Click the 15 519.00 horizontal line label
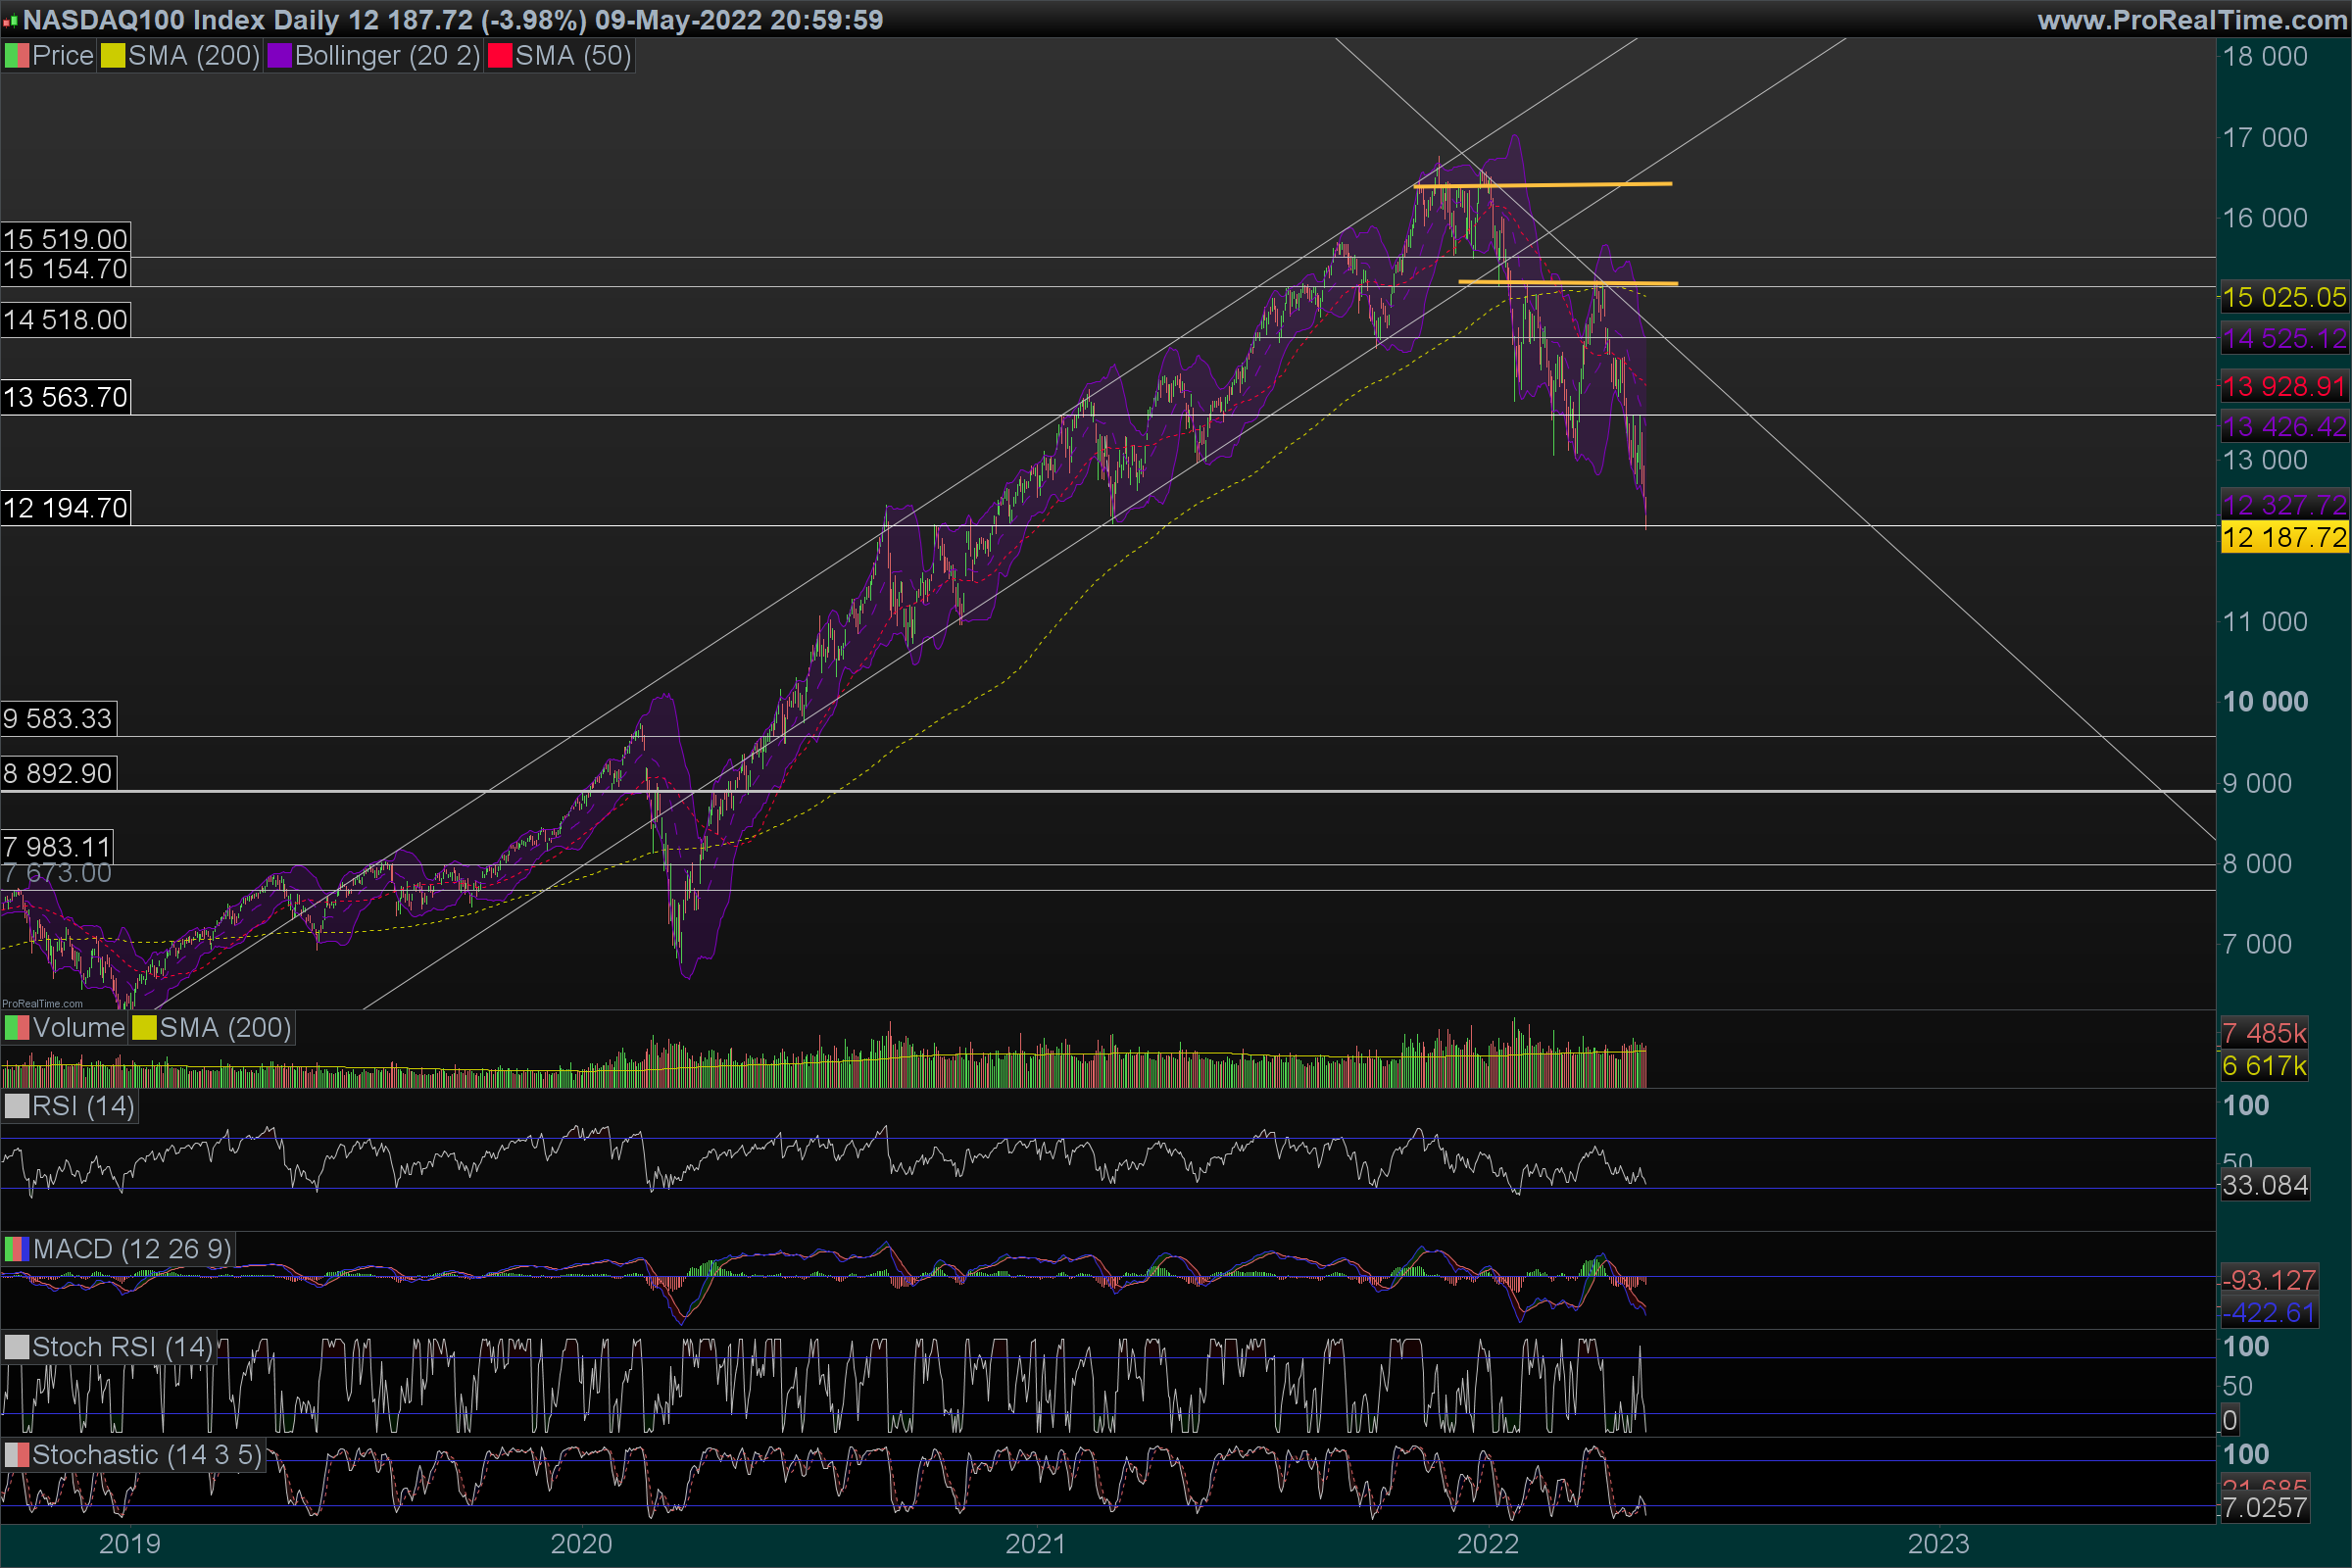This screenshot has height=1568, width=2352. pos(66,238)
